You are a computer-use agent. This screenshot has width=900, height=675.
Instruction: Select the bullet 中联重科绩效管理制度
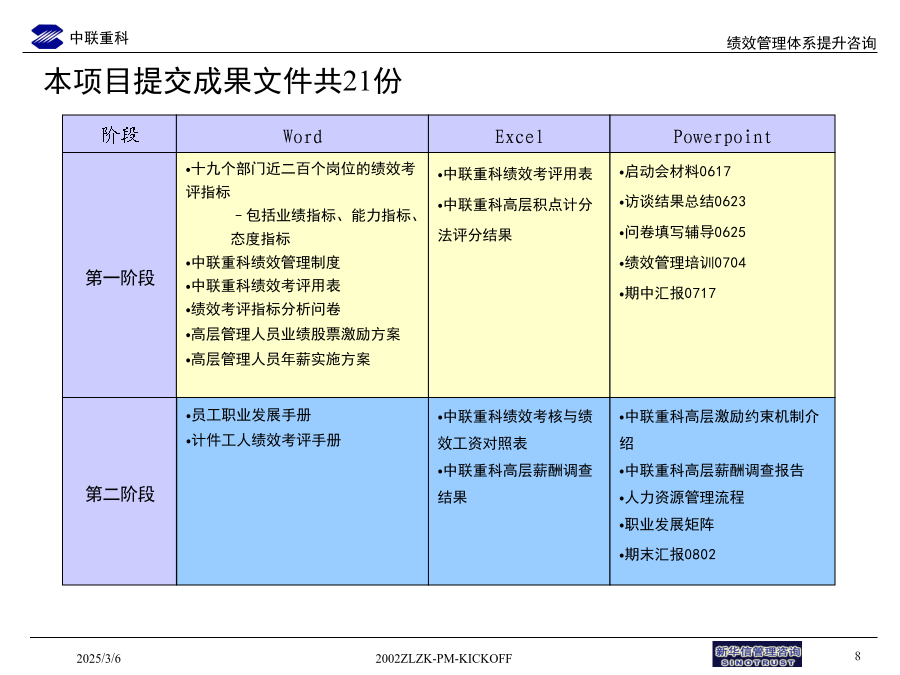263,262
